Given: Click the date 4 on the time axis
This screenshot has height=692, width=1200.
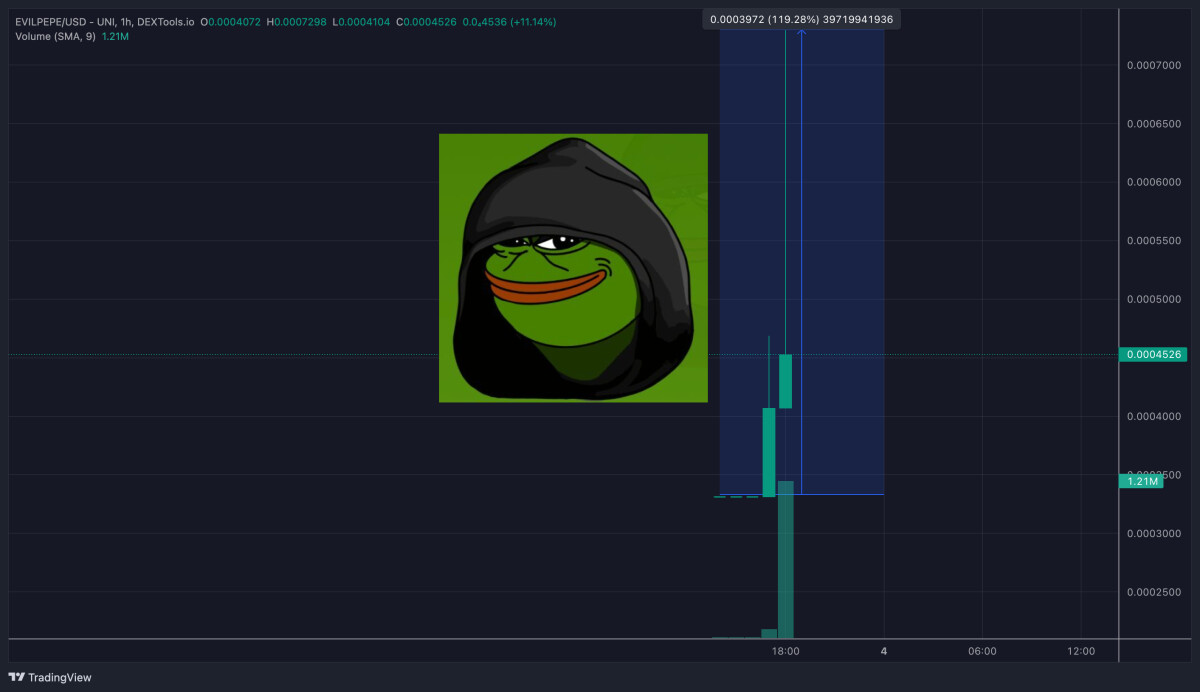Looking at the screenshot, I should tap(883, 651).
